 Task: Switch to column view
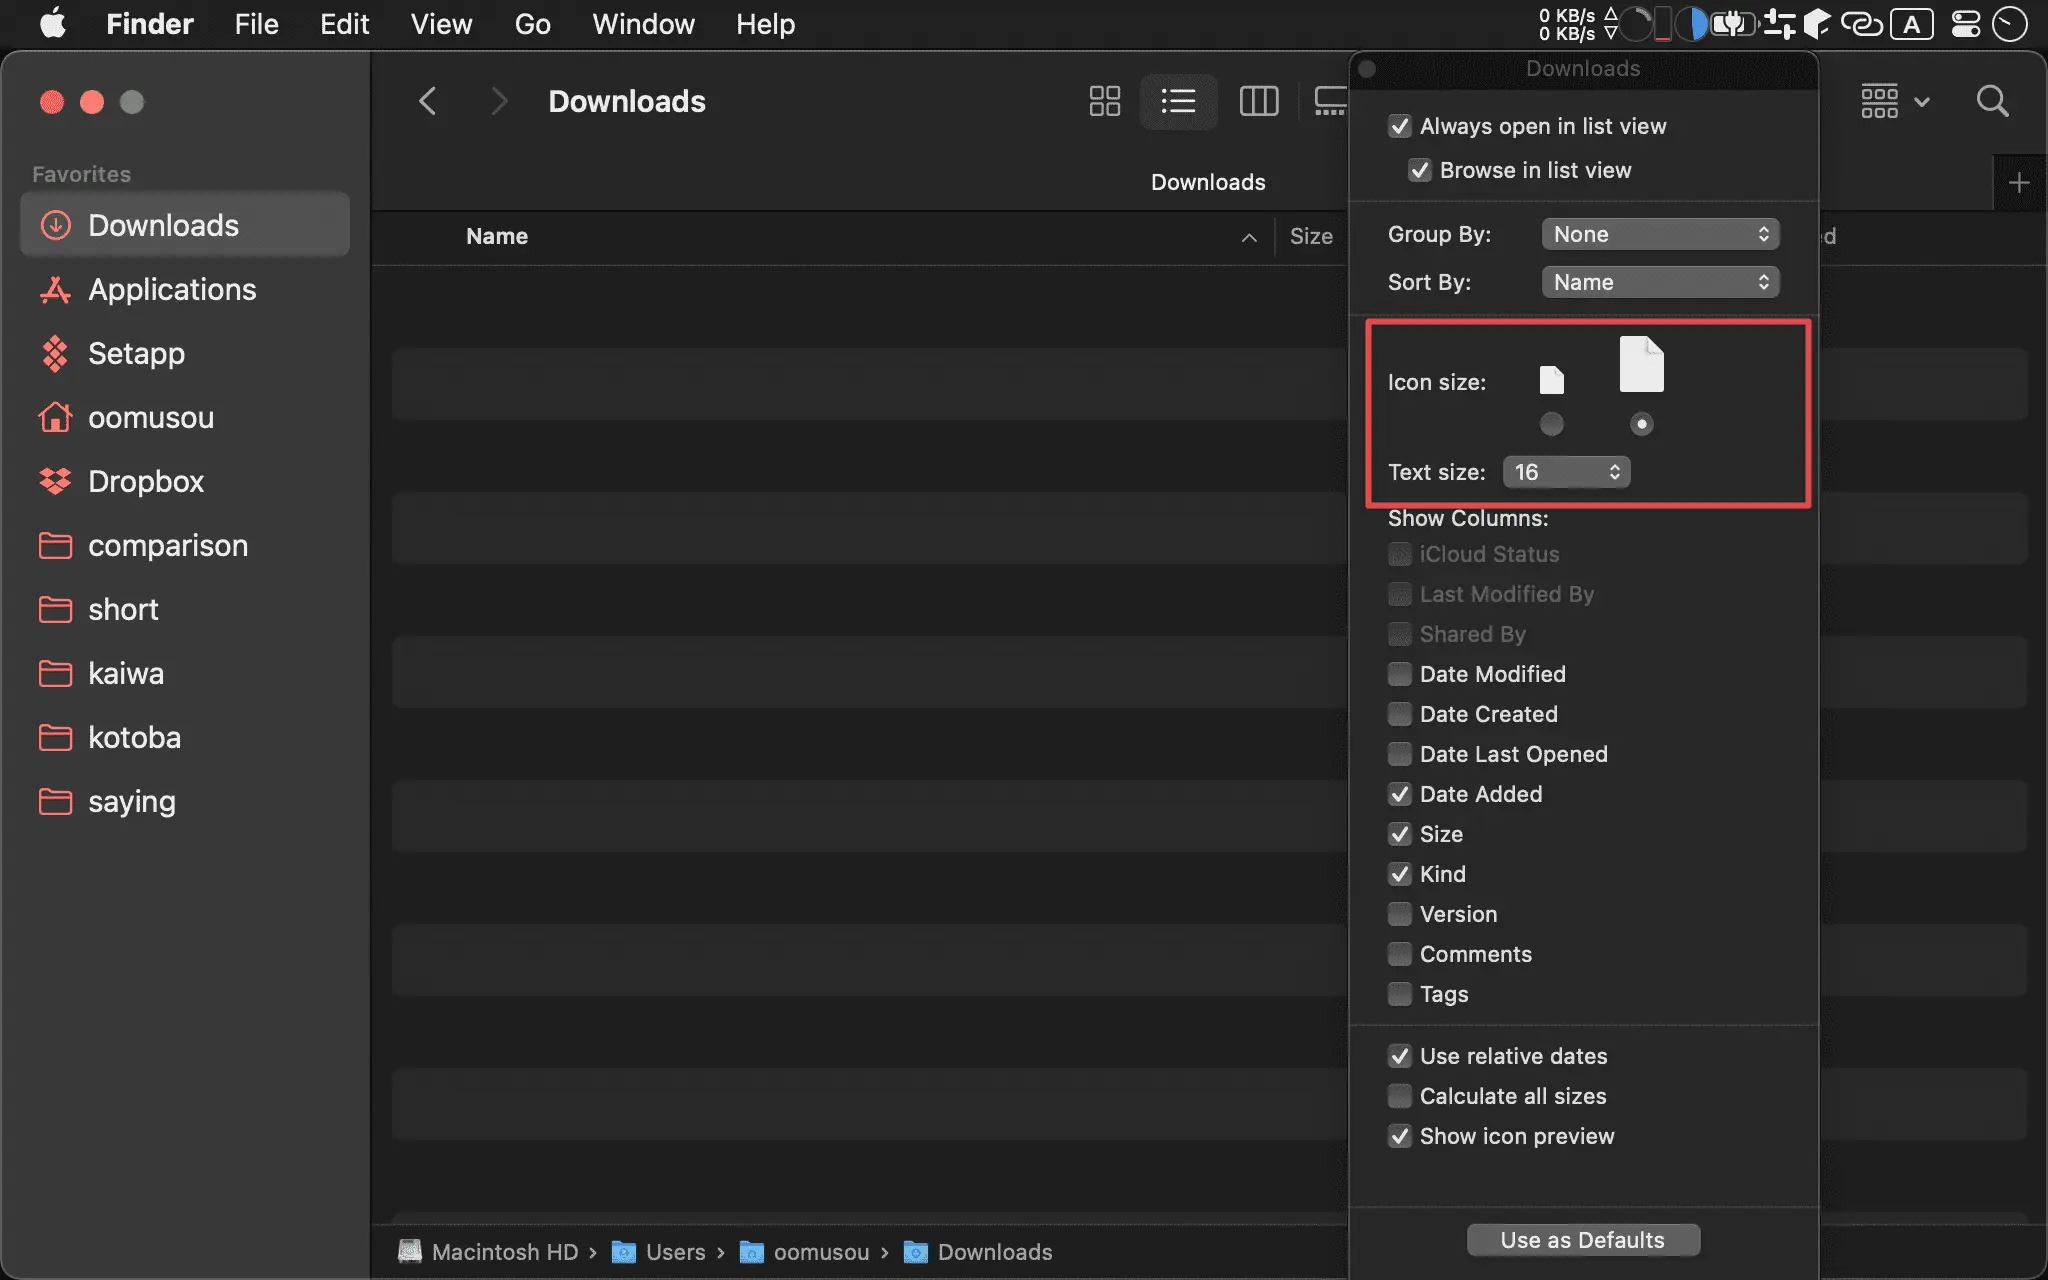[1258, 101]
